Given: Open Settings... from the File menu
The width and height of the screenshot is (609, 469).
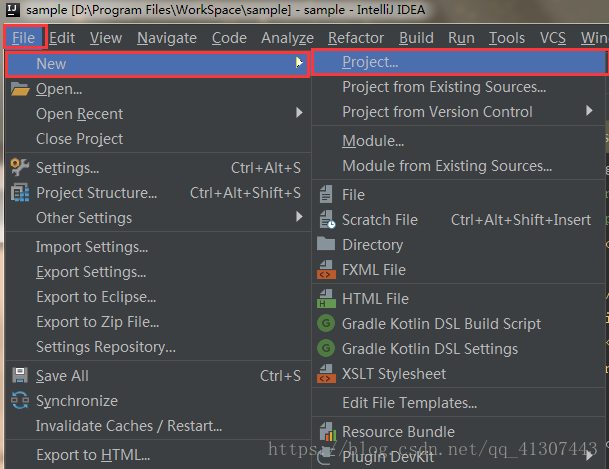Looking at the screenshot, I should tap(158, 168).
